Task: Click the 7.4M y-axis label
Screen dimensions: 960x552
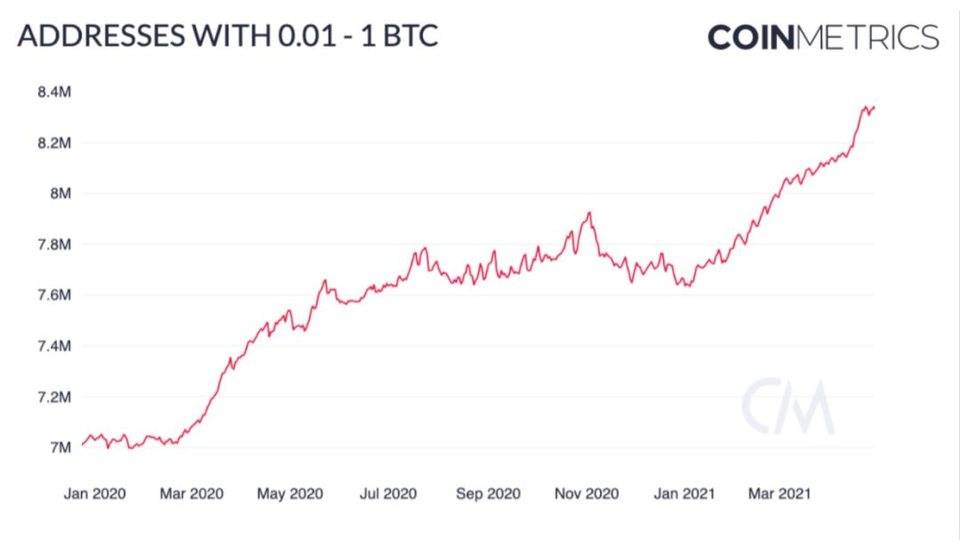Action: click(x=54, y=346)
